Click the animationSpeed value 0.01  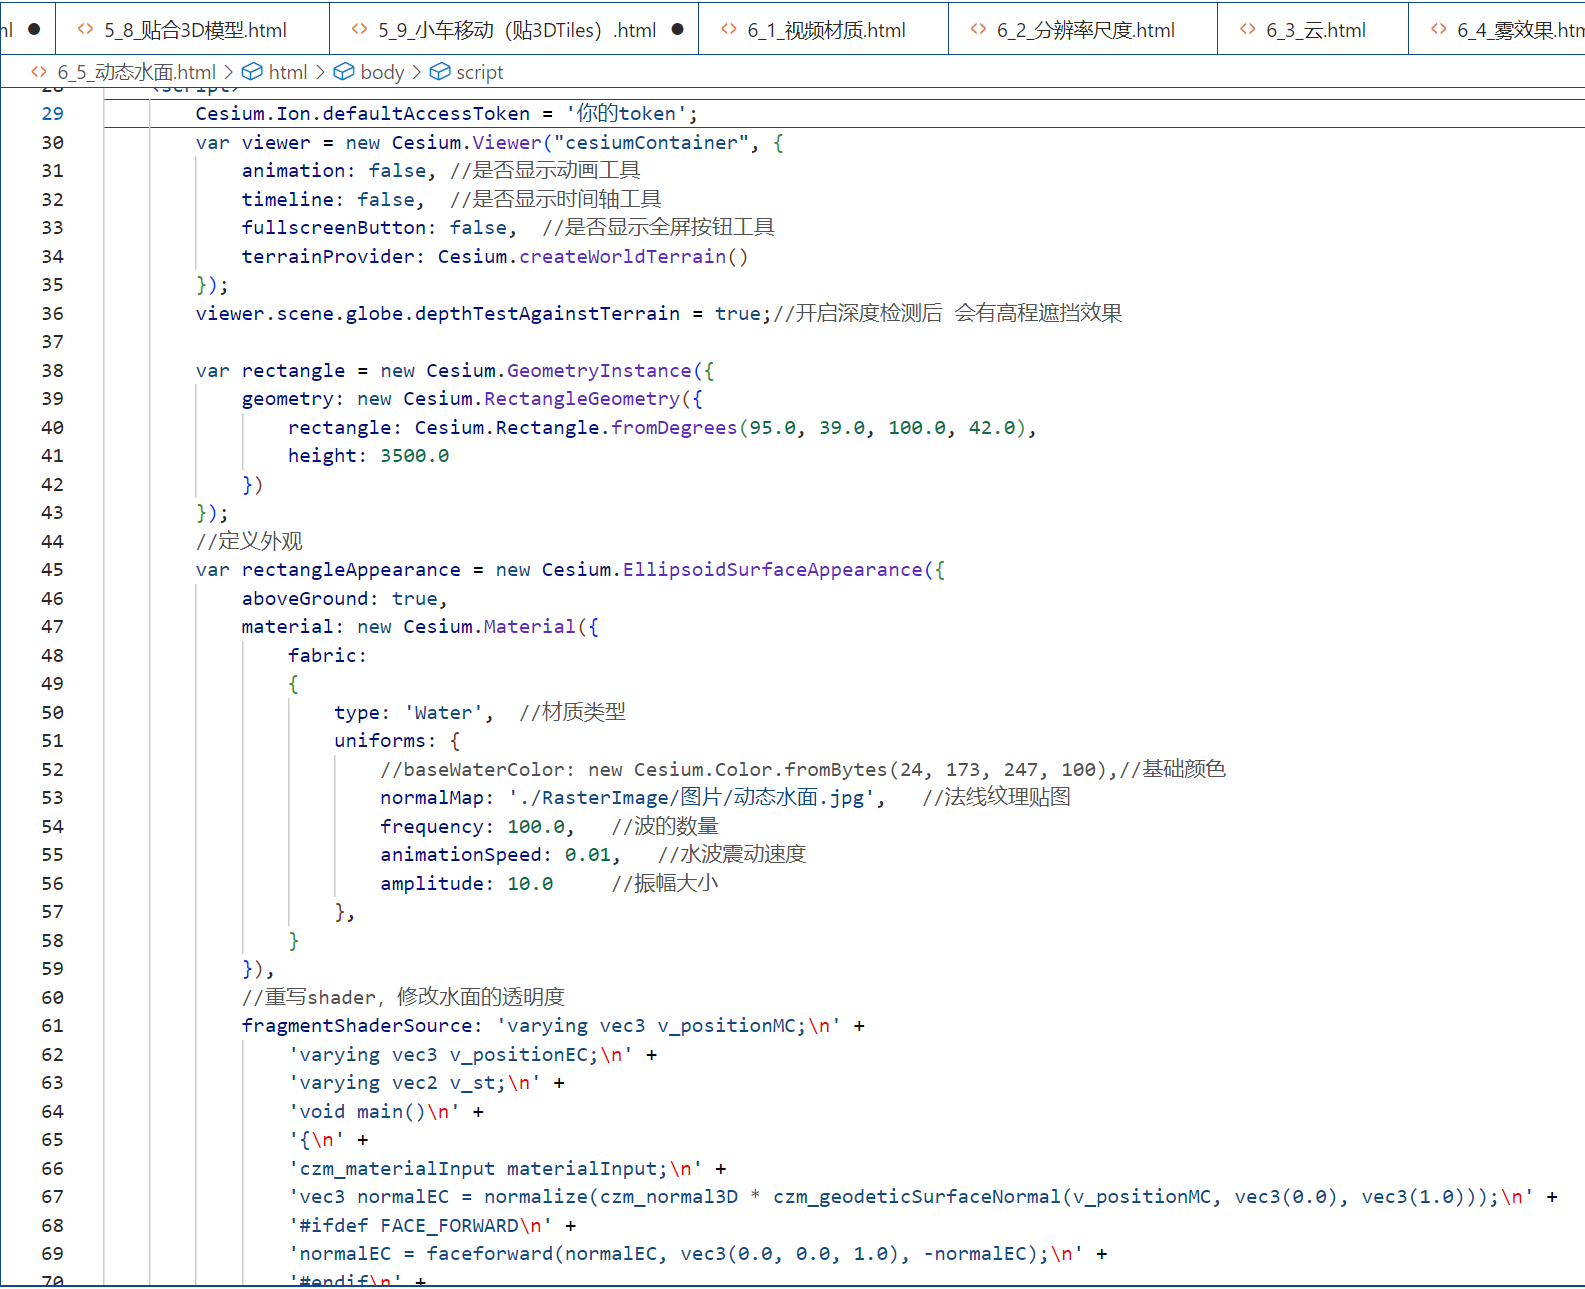[588, 855]
